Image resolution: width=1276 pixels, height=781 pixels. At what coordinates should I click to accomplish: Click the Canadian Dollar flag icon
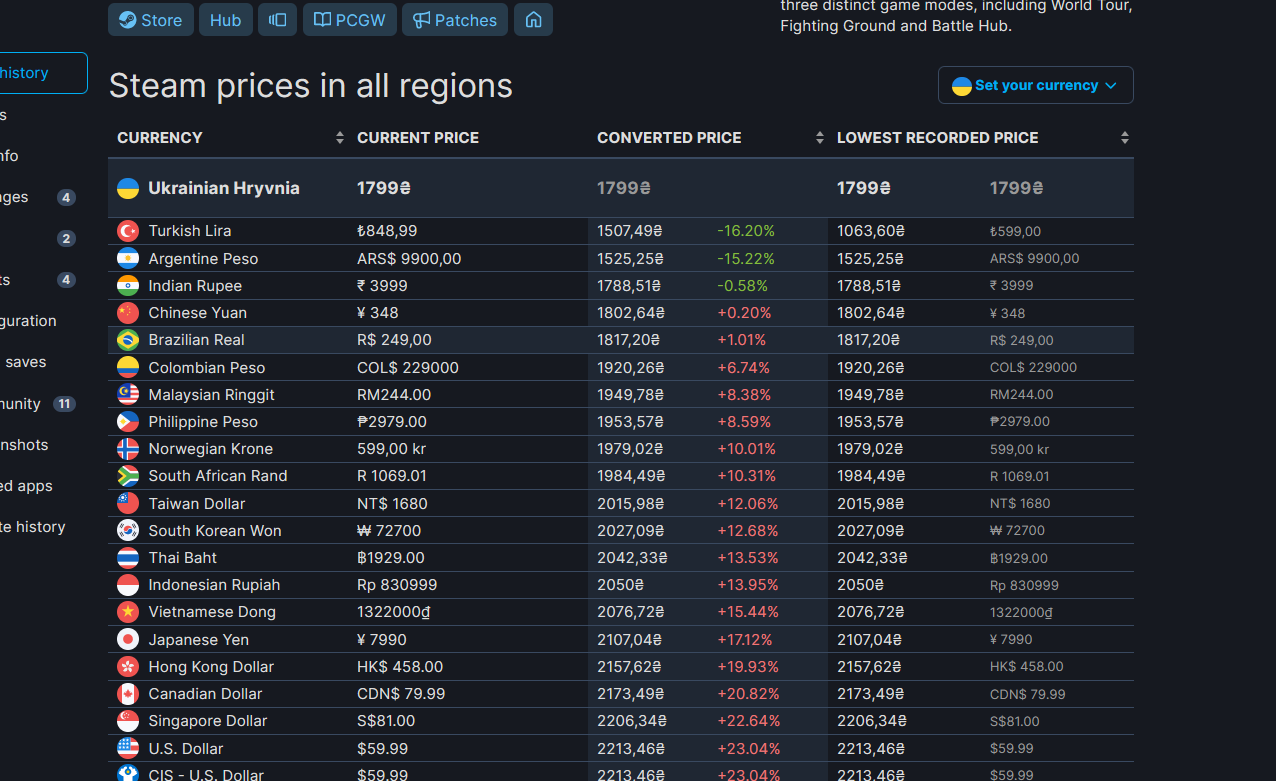click(x=128, y=693)
